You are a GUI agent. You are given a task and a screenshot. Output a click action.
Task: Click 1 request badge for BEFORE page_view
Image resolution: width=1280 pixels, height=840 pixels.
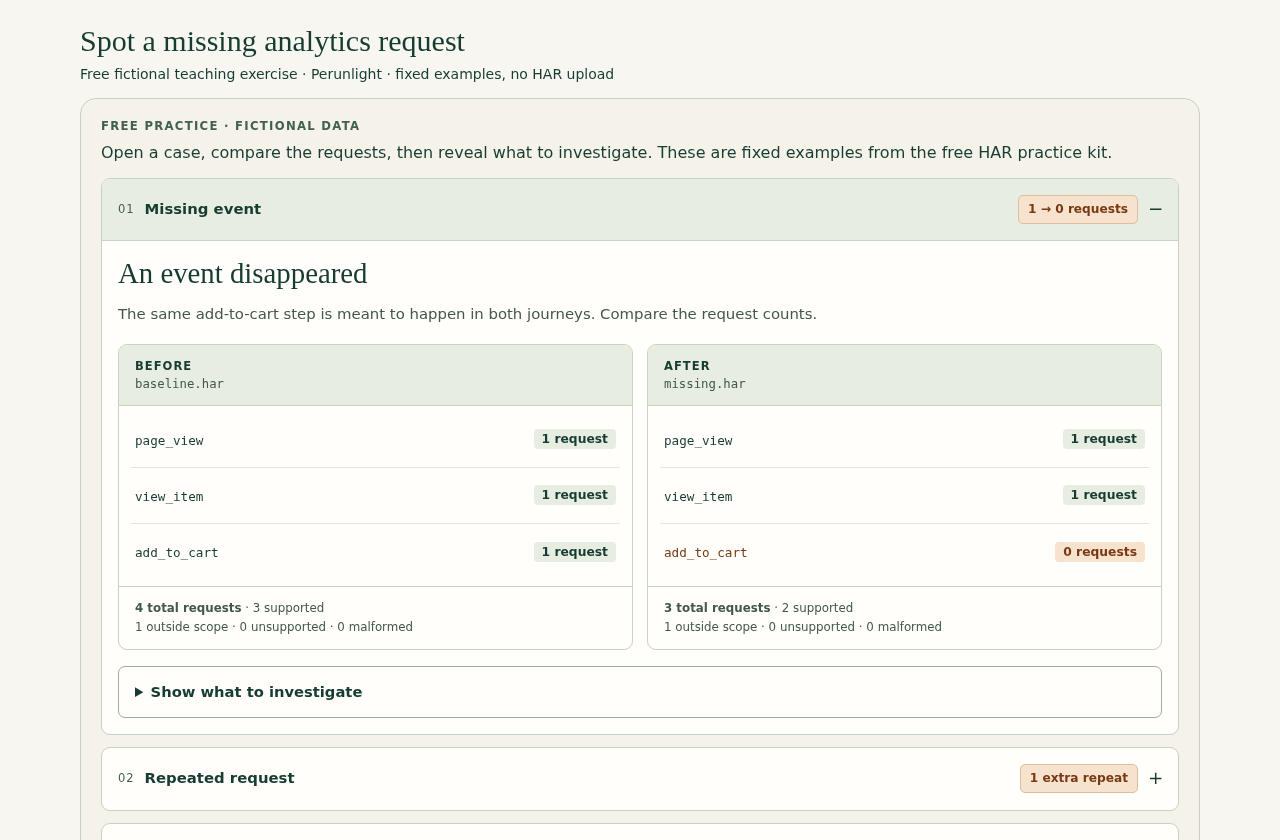point(575,439)
